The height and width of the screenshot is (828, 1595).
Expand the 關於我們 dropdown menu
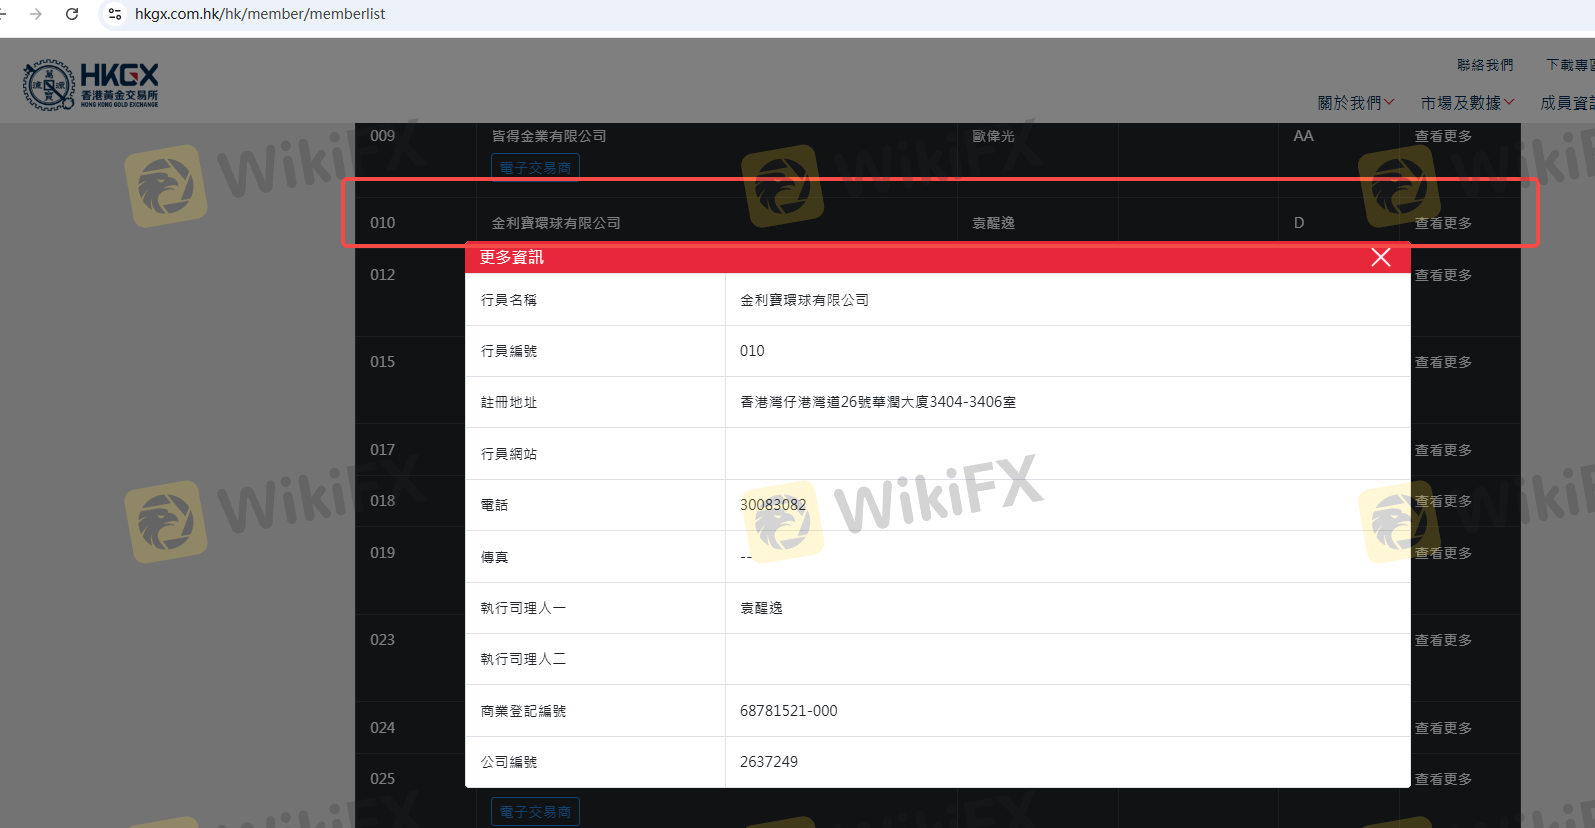1355,103
